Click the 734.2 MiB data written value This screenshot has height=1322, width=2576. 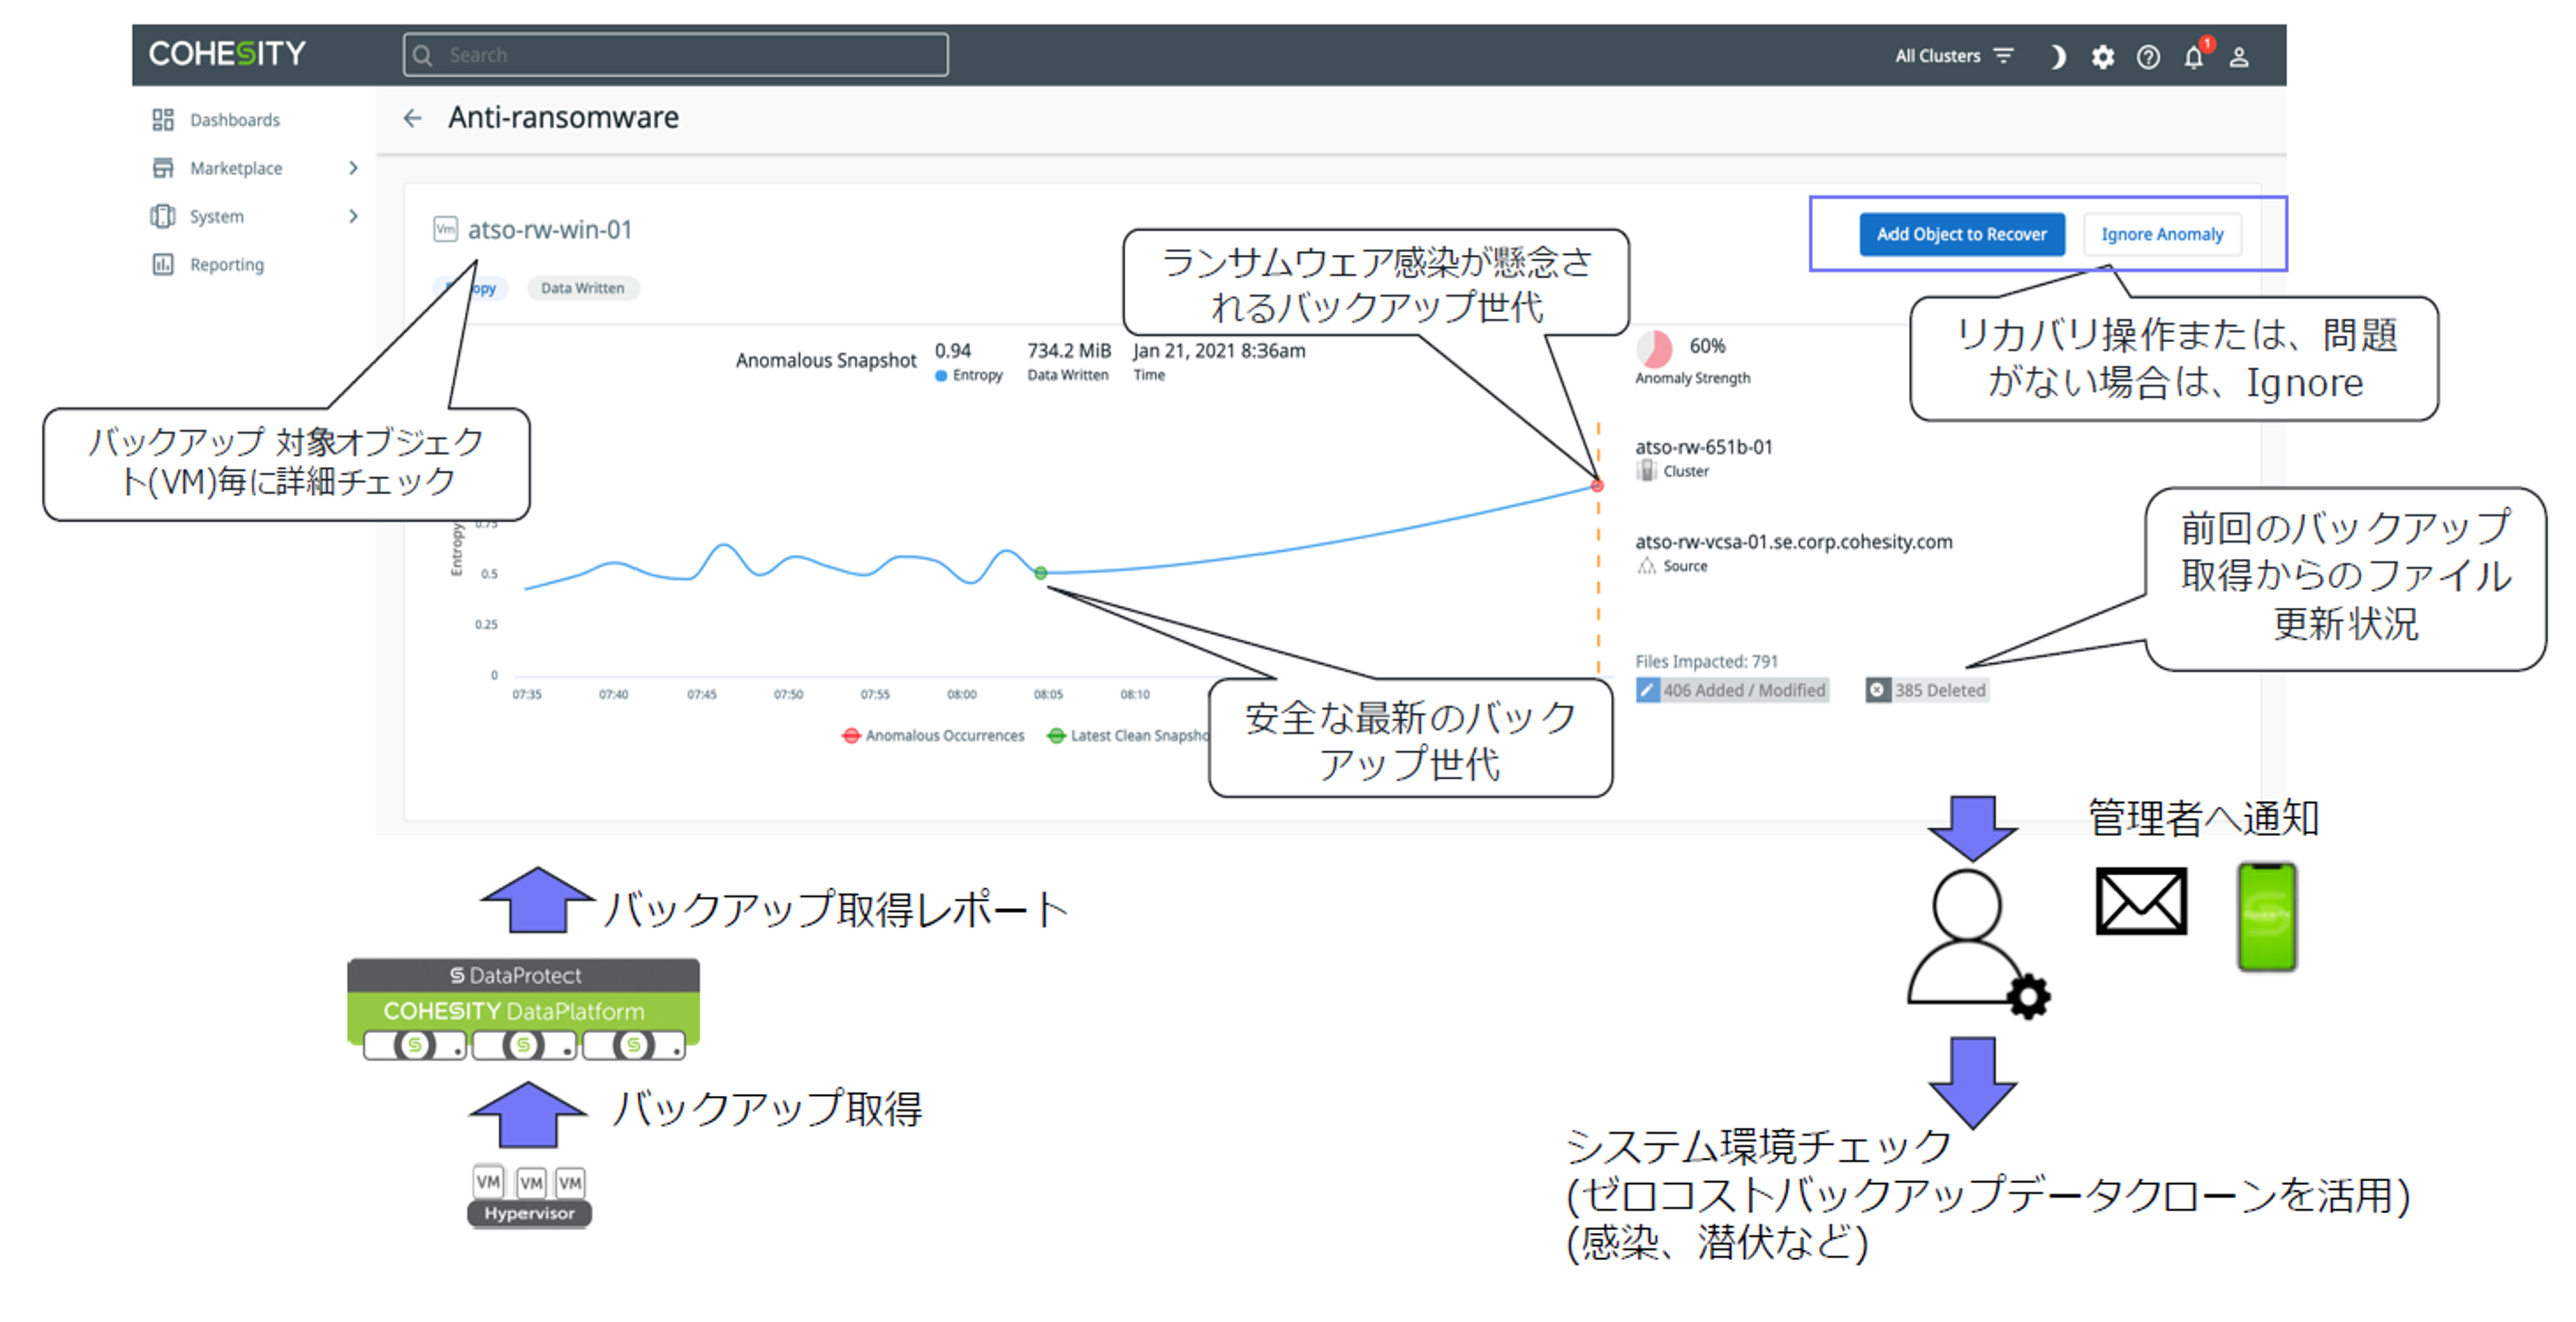[1069, 351]
